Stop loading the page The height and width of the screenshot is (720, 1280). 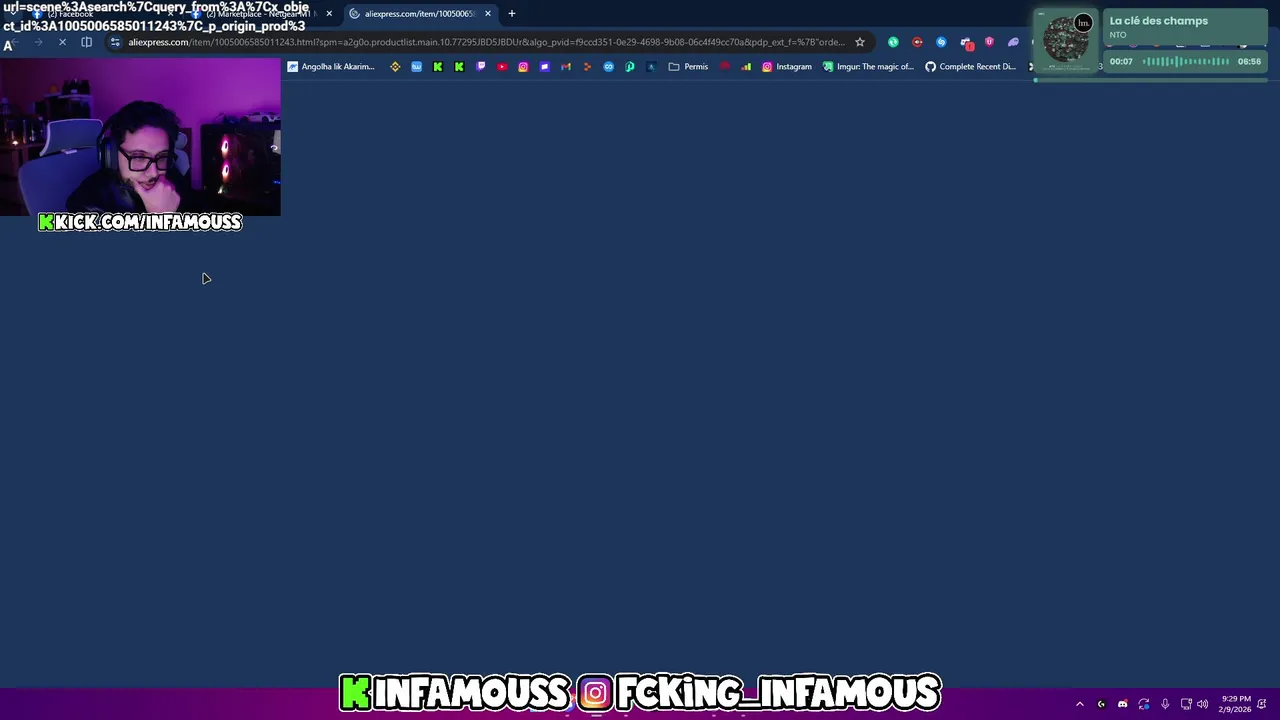pyautogui.click(x=62, y=42)
